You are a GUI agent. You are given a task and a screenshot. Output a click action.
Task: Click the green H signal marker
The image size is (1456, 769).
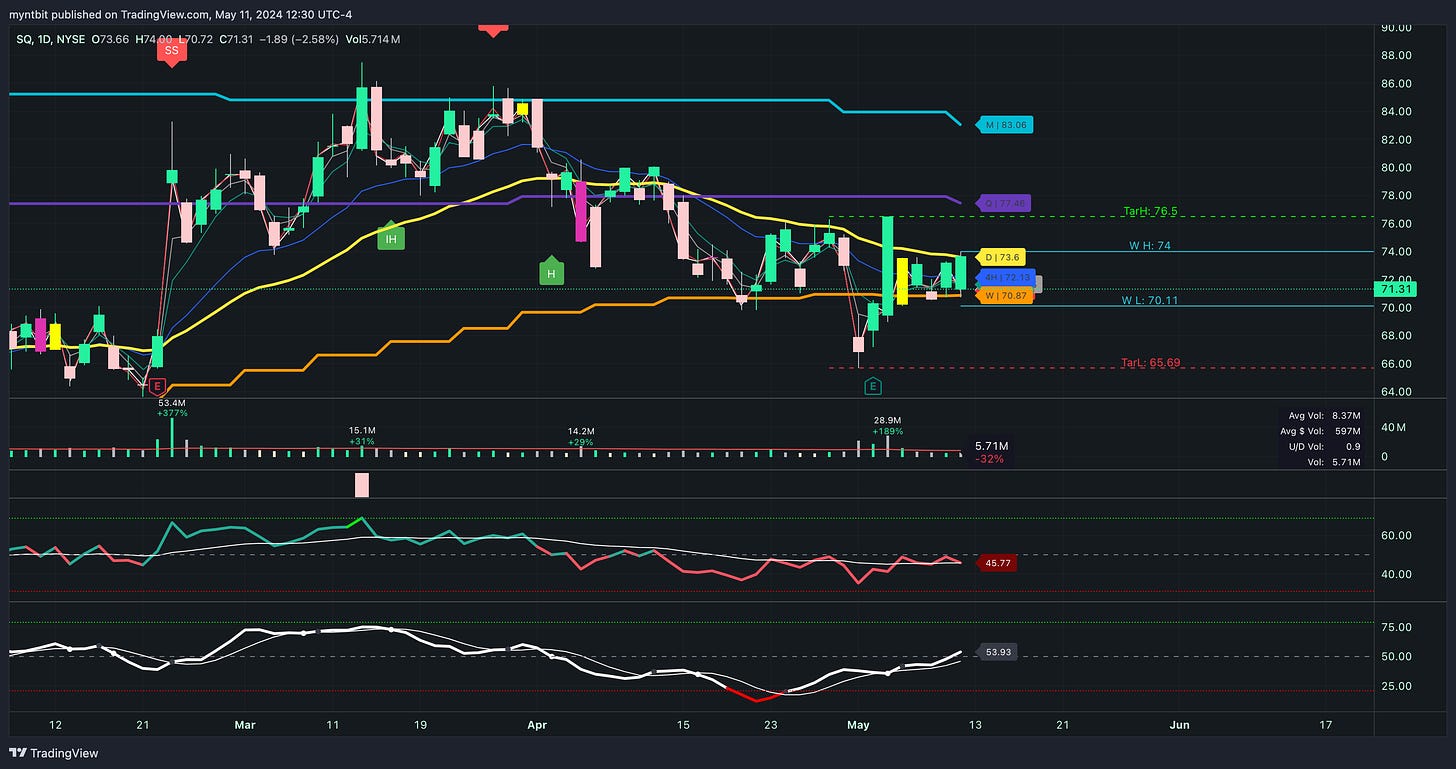[x=550, y=271]
